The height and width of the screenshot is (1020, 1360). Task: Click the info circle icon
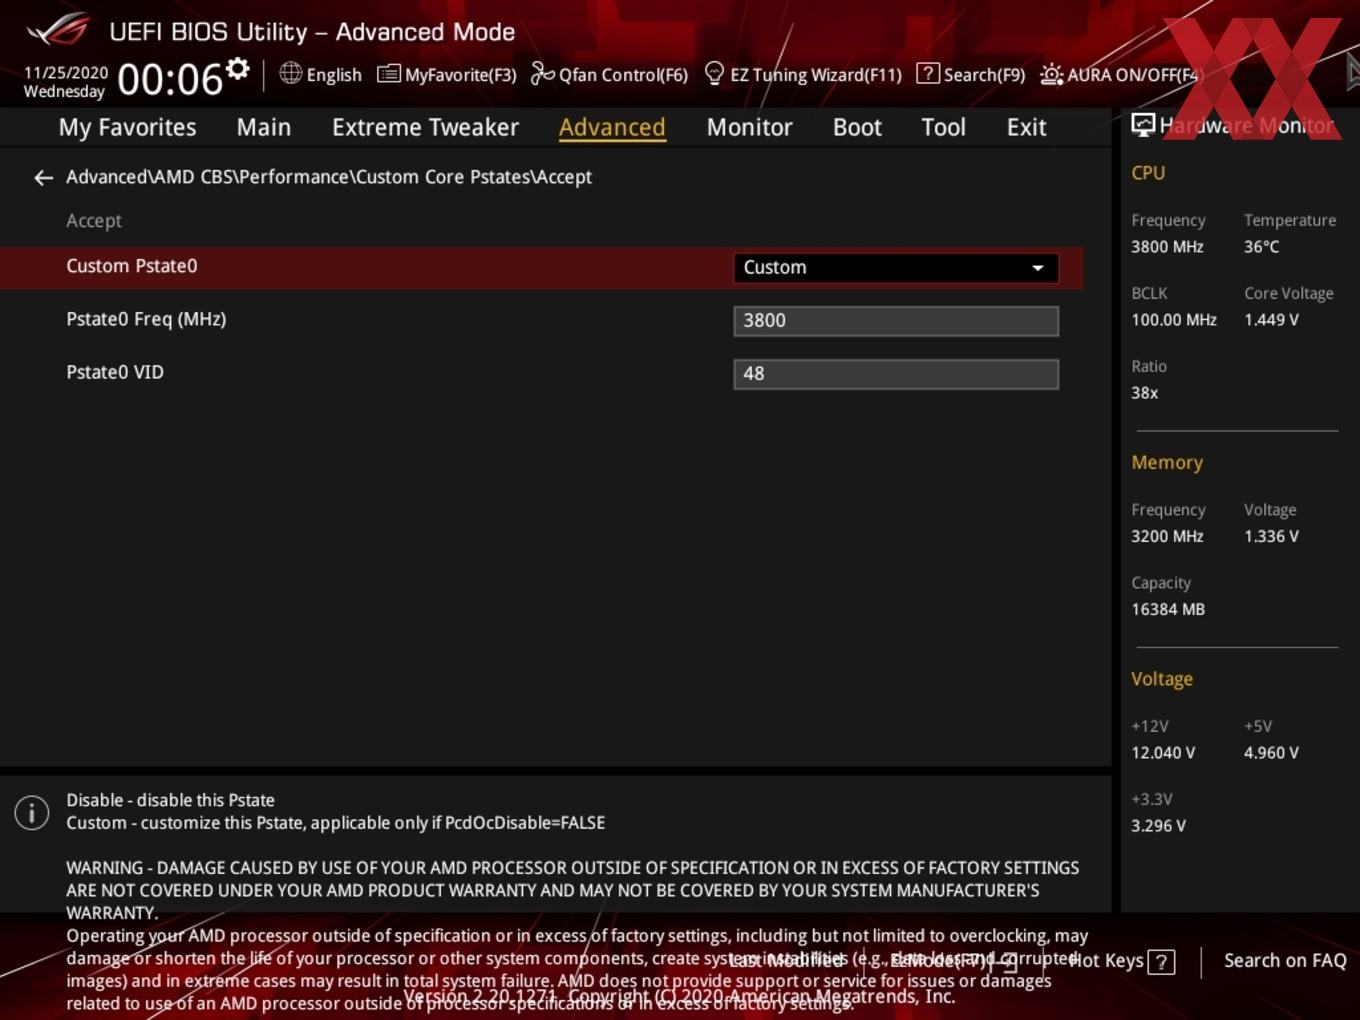(32, 812)
